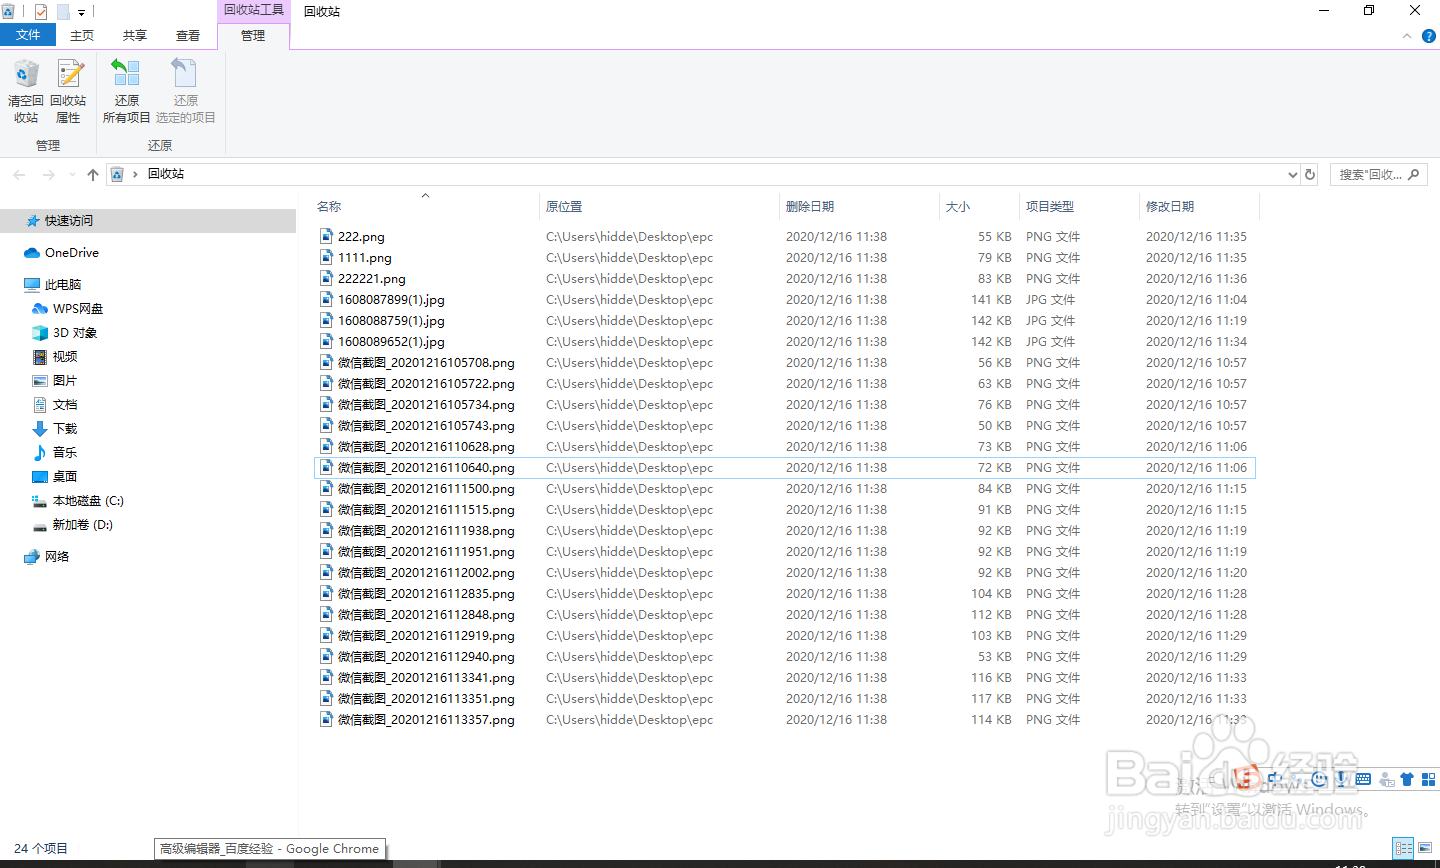Open 文档 folder in sidebar
The width and height of the screenshot is (1440, 868).
[x=65, y=405]
